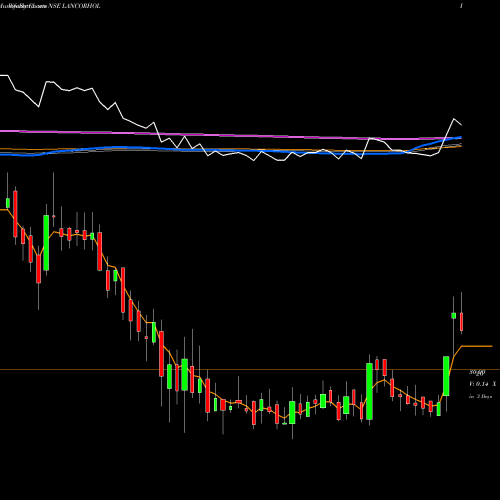Click the white indicator line's final peak
The width and height of the screenshot is (500, 500).
point(454,119)
